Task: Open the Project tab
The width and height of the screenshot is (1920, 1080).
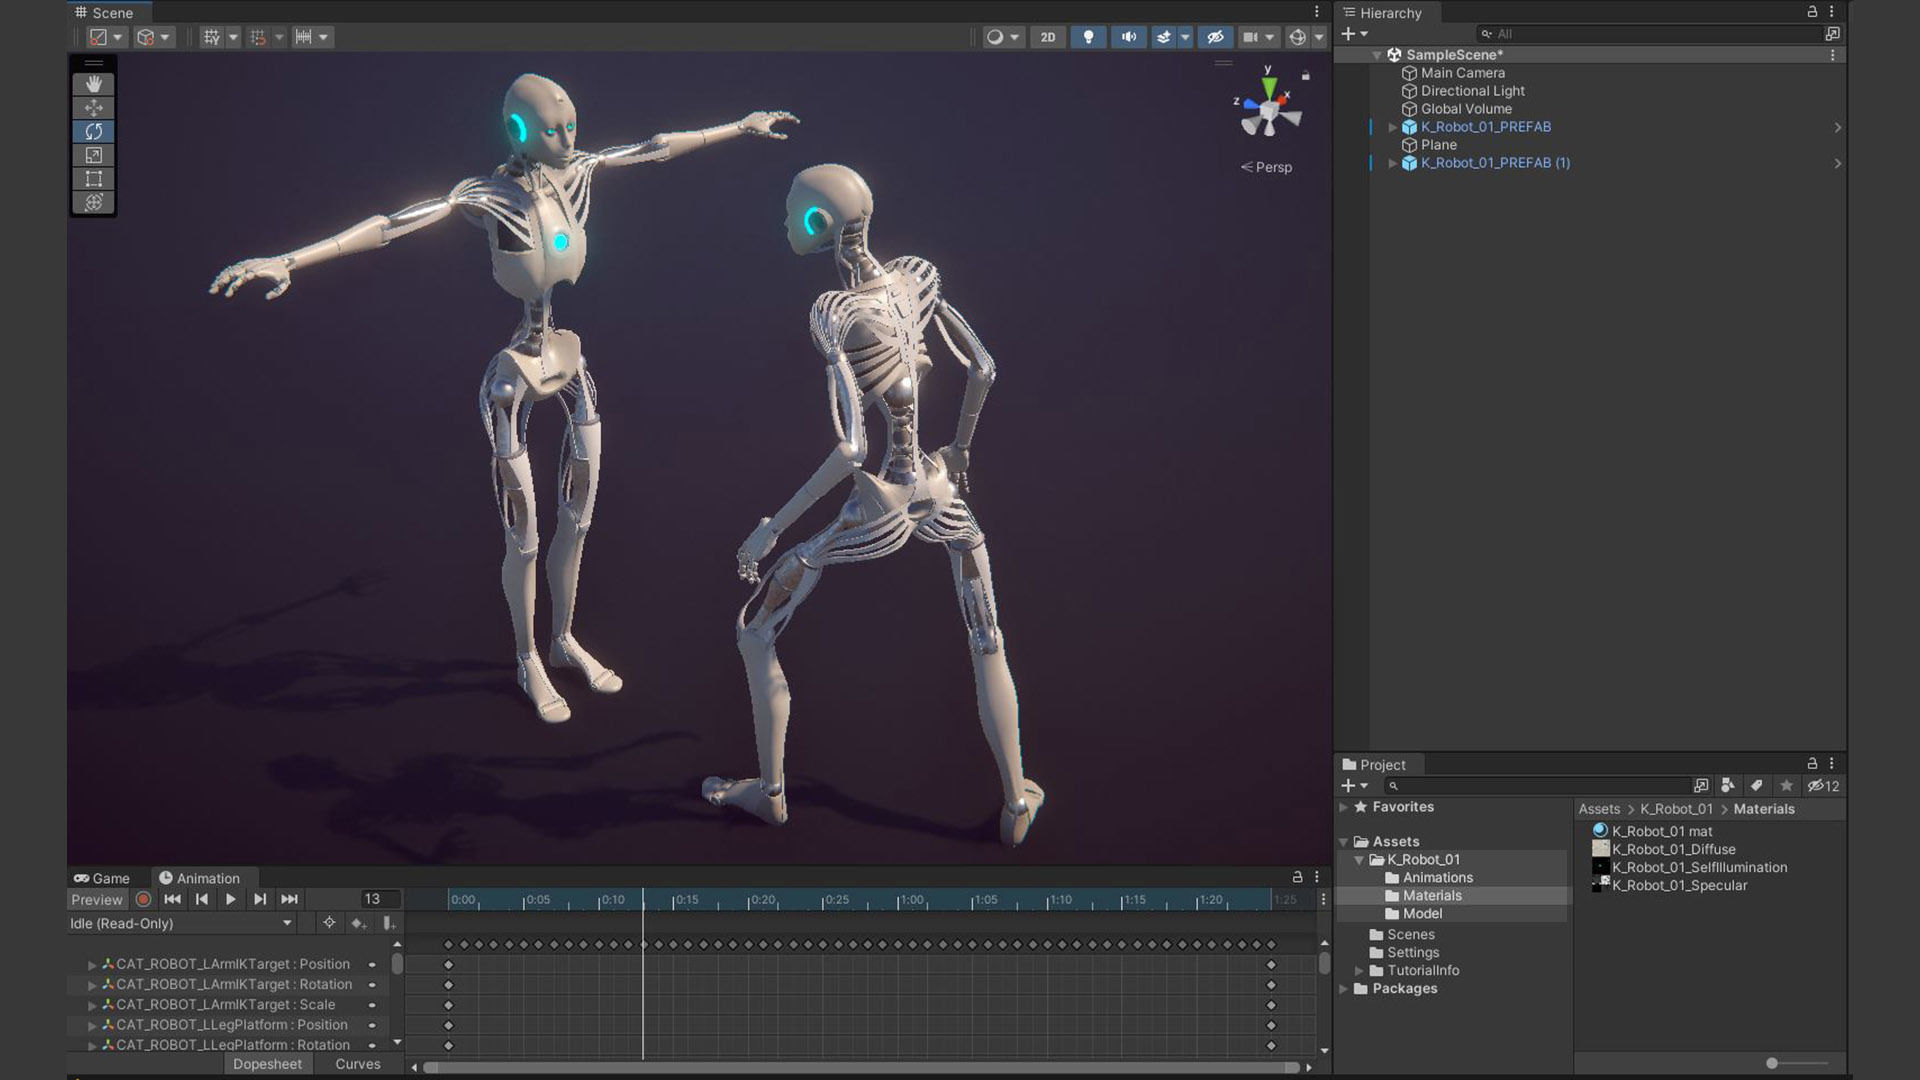Action: pos(1374,765)
